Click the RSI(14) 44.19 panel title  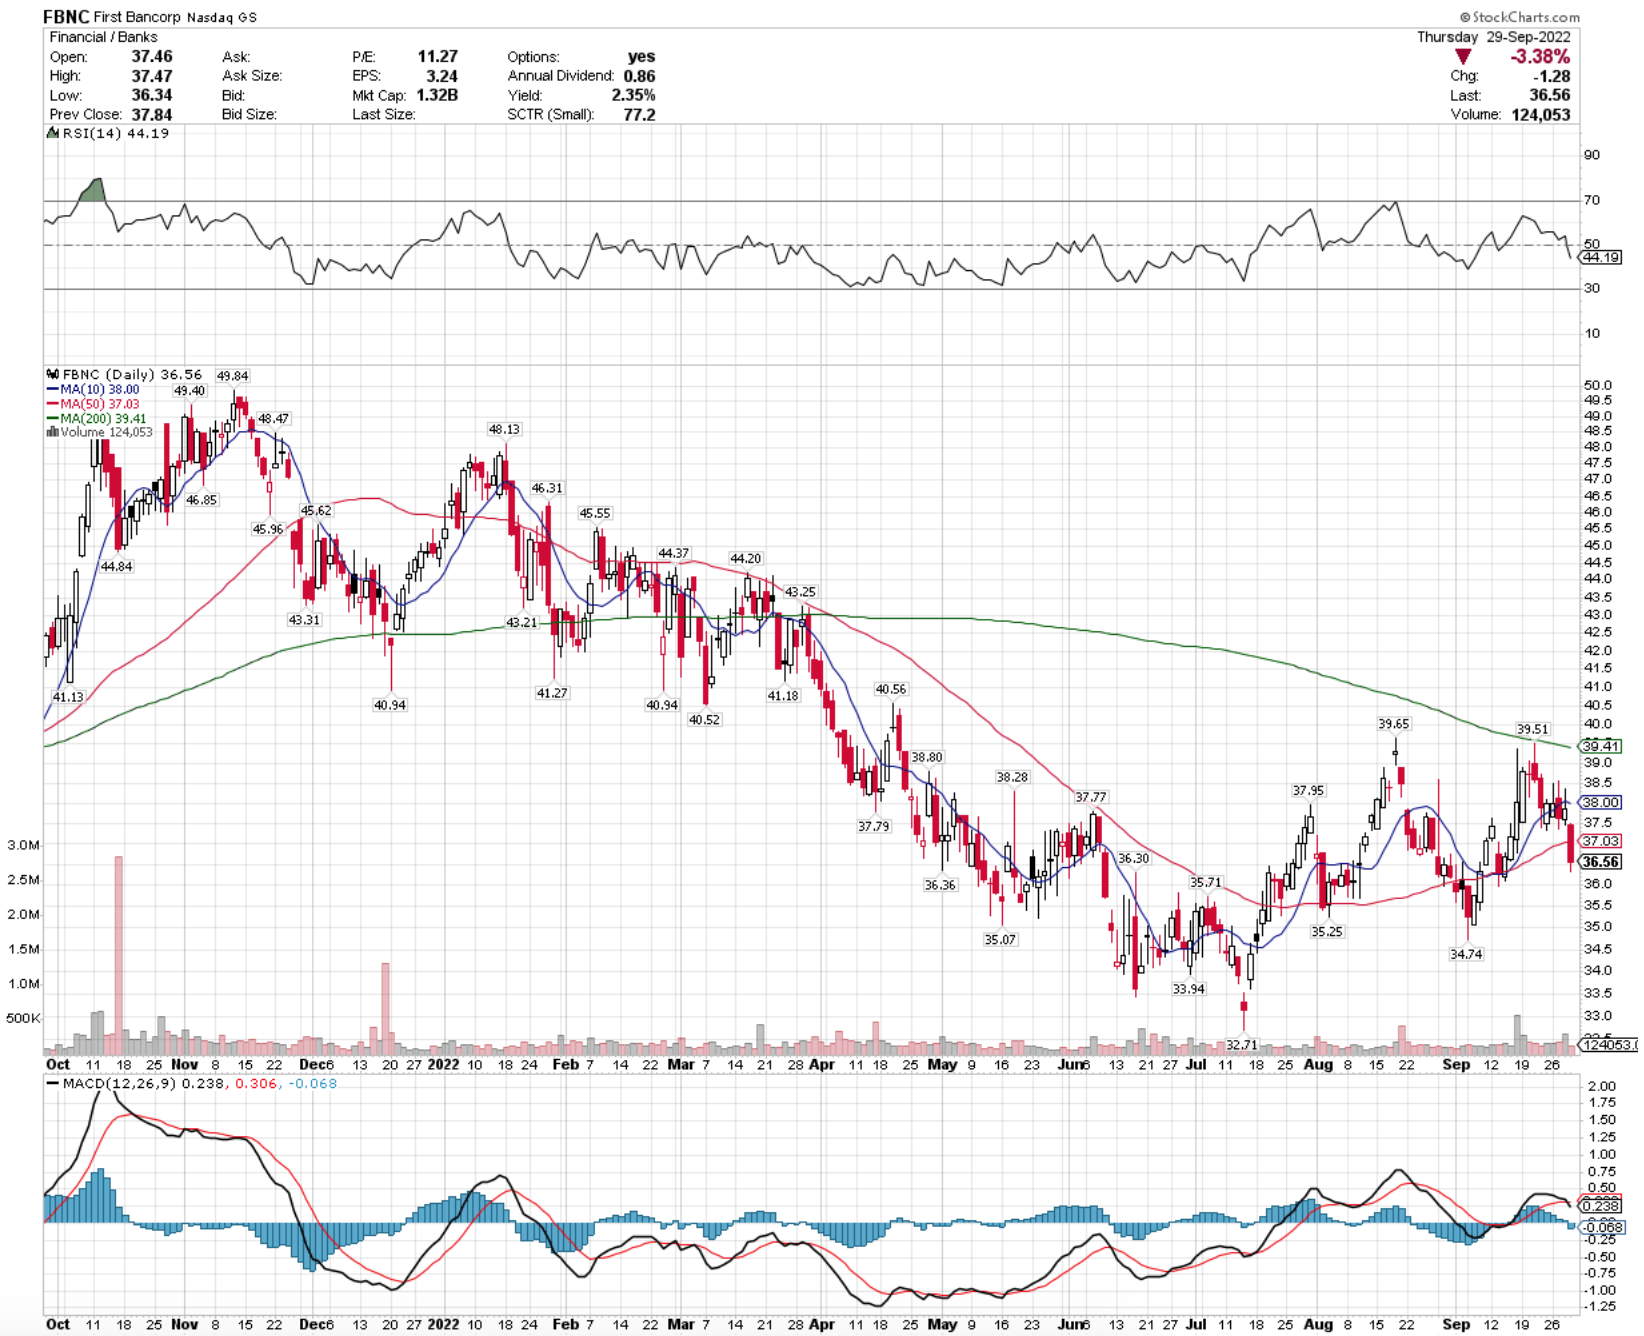coord(115,133)
